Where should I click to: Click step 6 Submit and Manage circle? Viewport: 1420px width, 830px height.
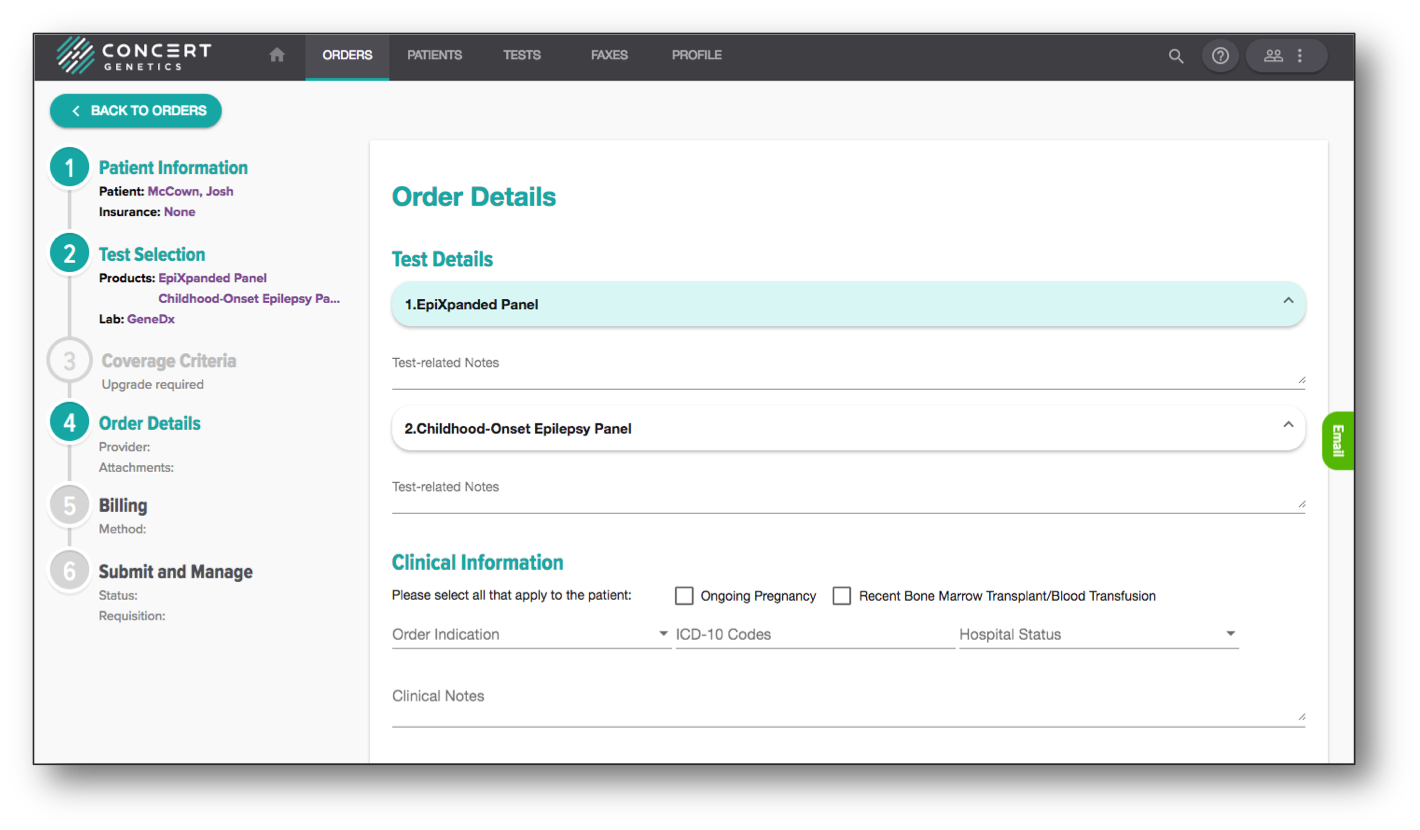click(x=69, y=571)
